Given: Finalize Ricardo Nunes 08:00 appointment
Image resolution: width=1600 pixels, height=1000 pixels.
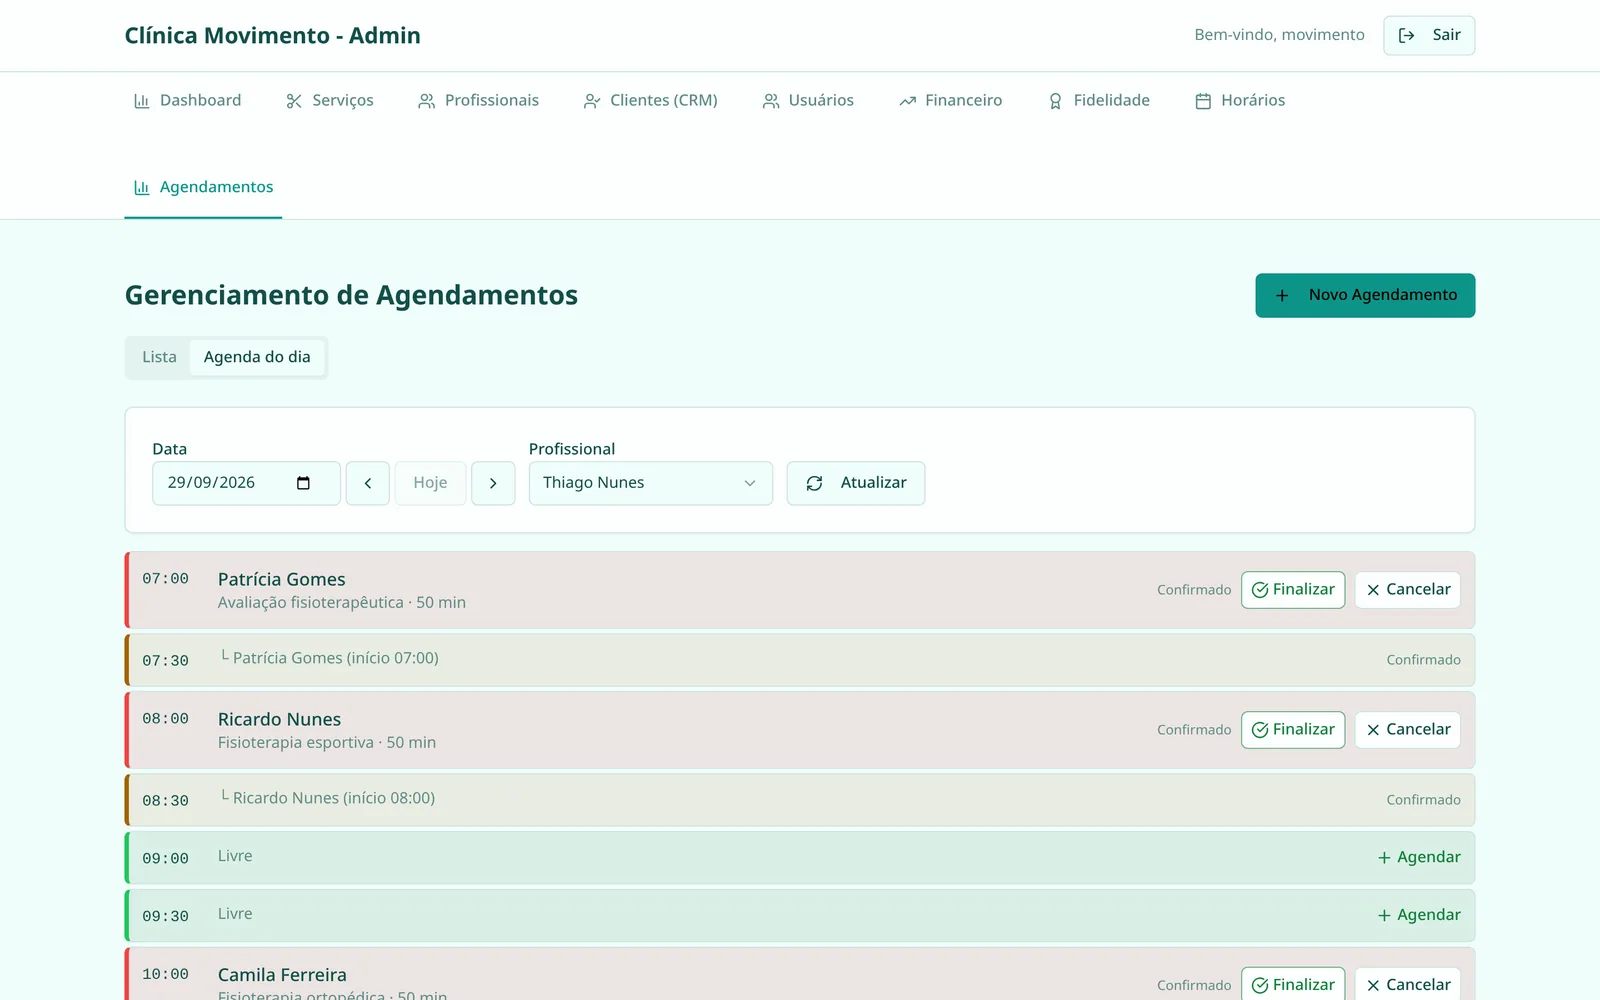Looking at the screenshot, I should coord(1293,730).
